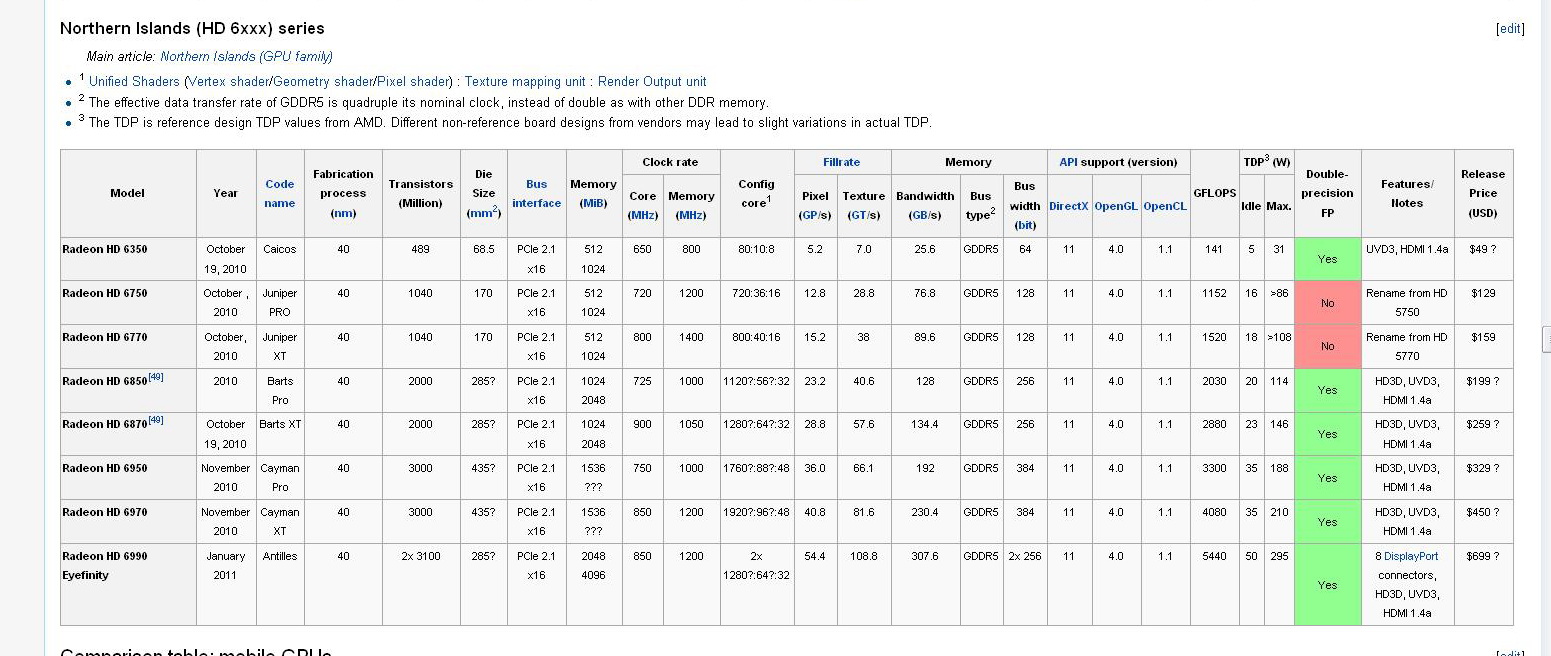Screen dimensions: 1551x656
Task: Open reference 49 next to Radeon HD 6870
Action: [156, 420]
